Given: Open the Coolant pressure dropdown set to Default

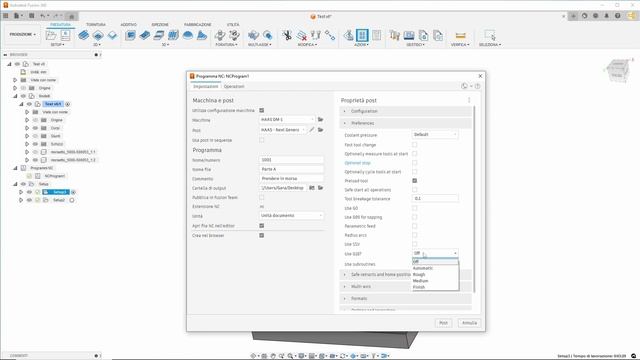Looking at the screenshot, I should coord(435,134).
